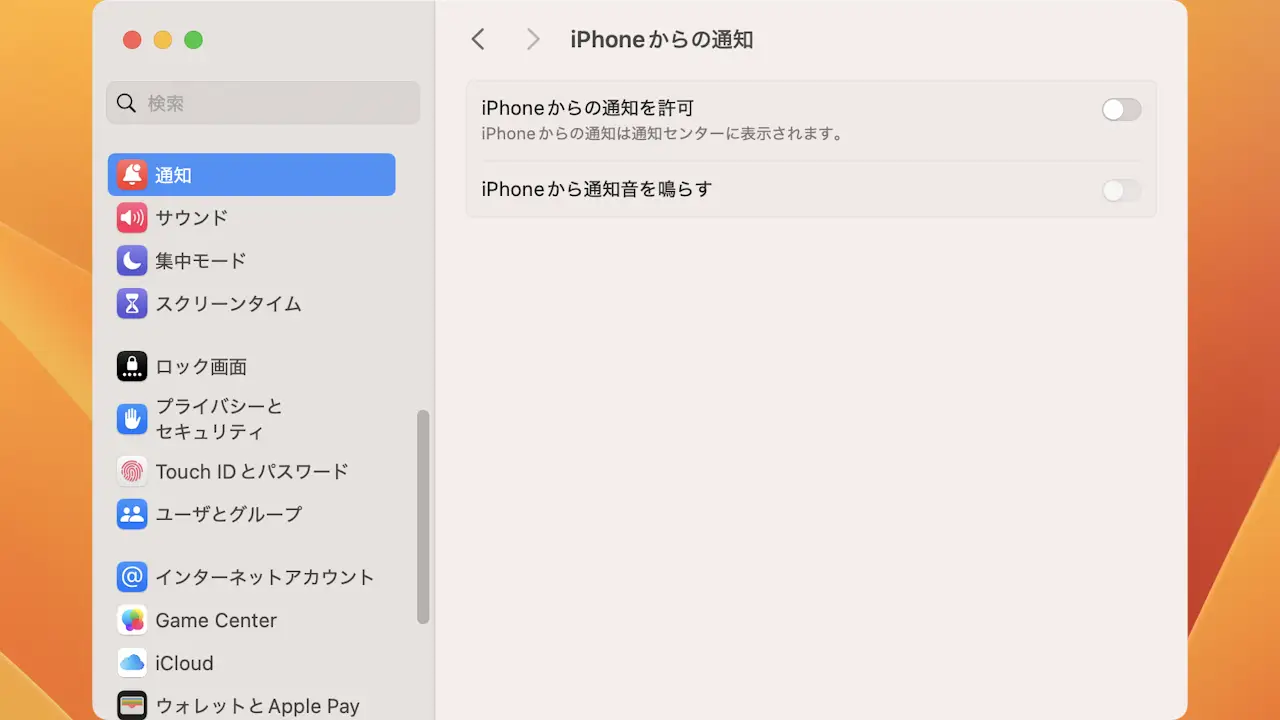Toggle iPhoneから通知音を鳴らす switch
The image size is (1280, 720).
[1121, 190]
